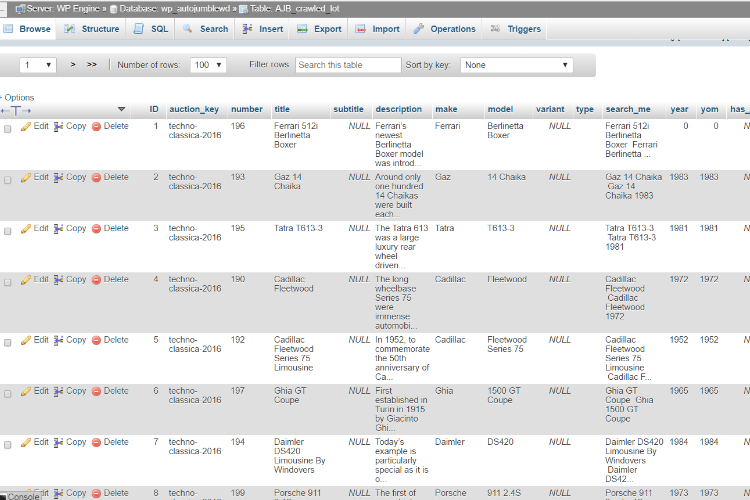This screenshot has height=500, width=750.
Task: Click the pencil Edit icon for row 7
Action: point(26,443)
